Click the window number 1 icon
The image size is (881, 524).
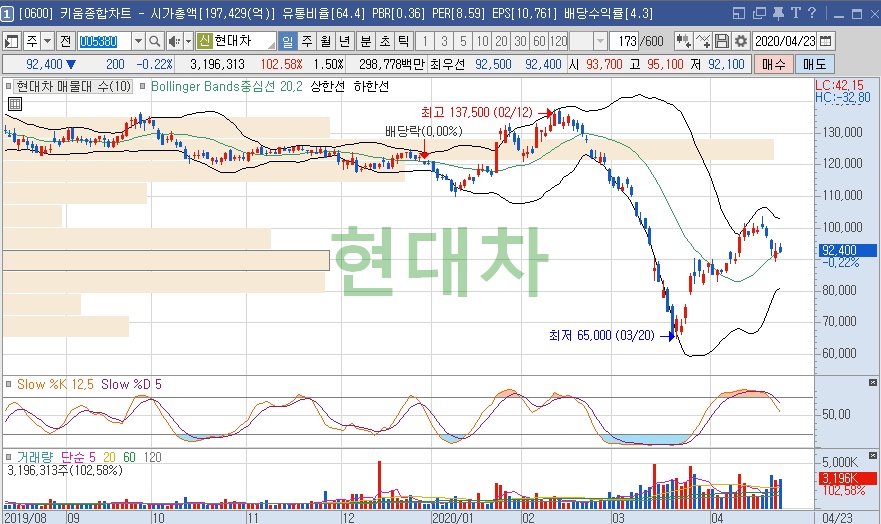[x=7, y=13]
